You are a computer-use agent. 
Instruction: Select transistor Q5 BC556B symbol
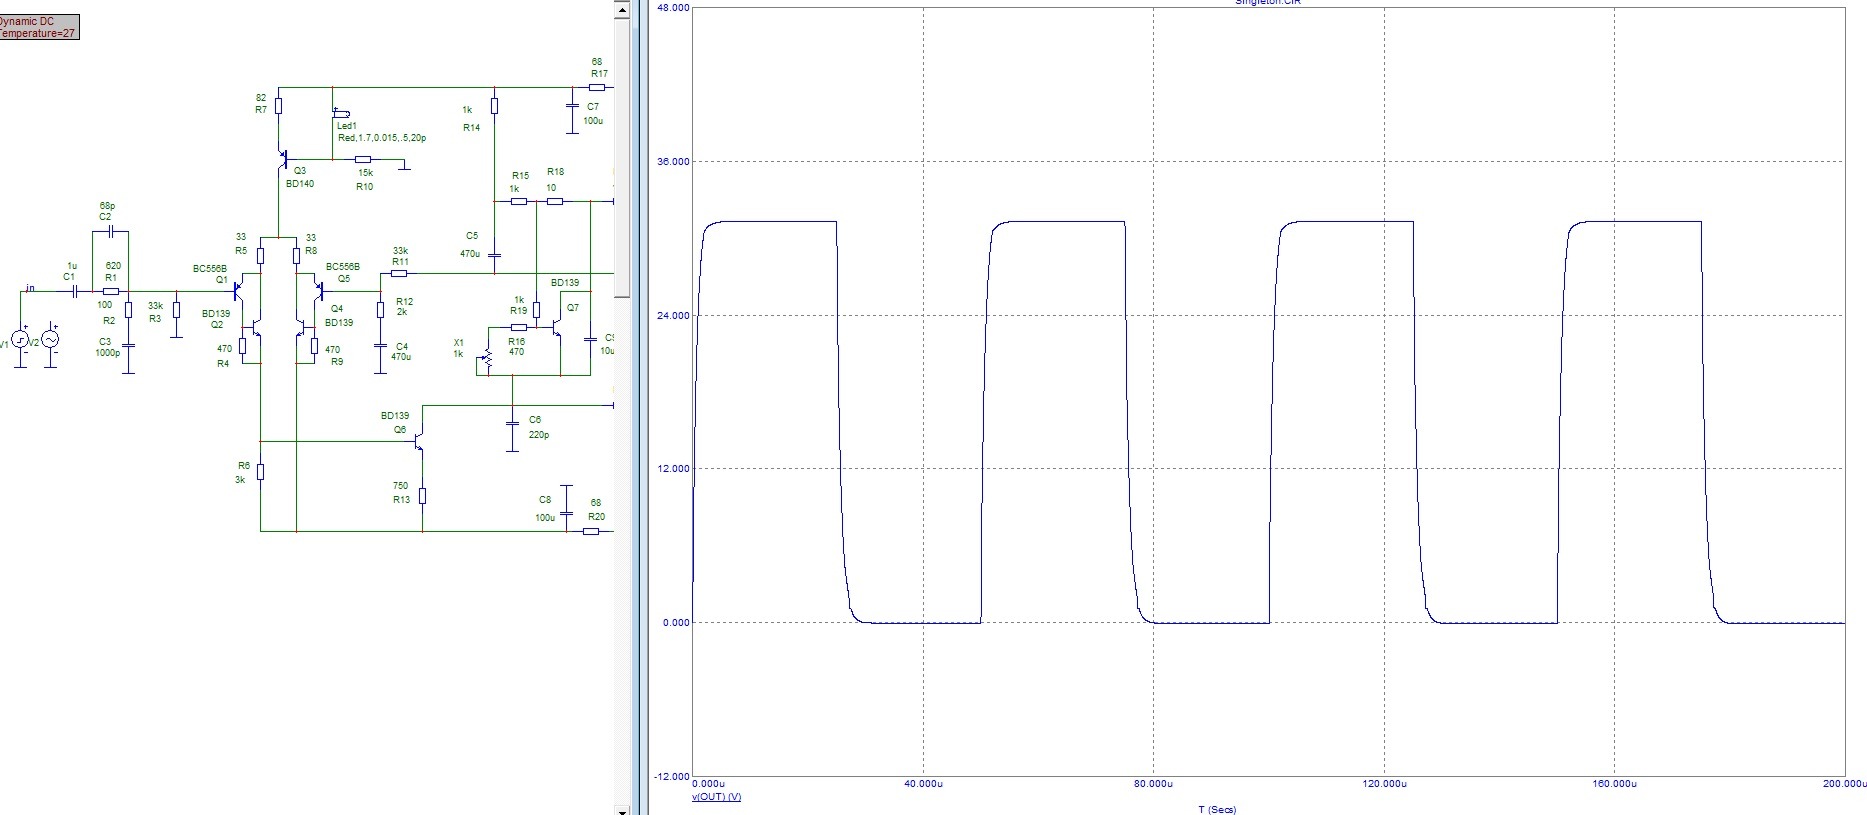[319, 291]
